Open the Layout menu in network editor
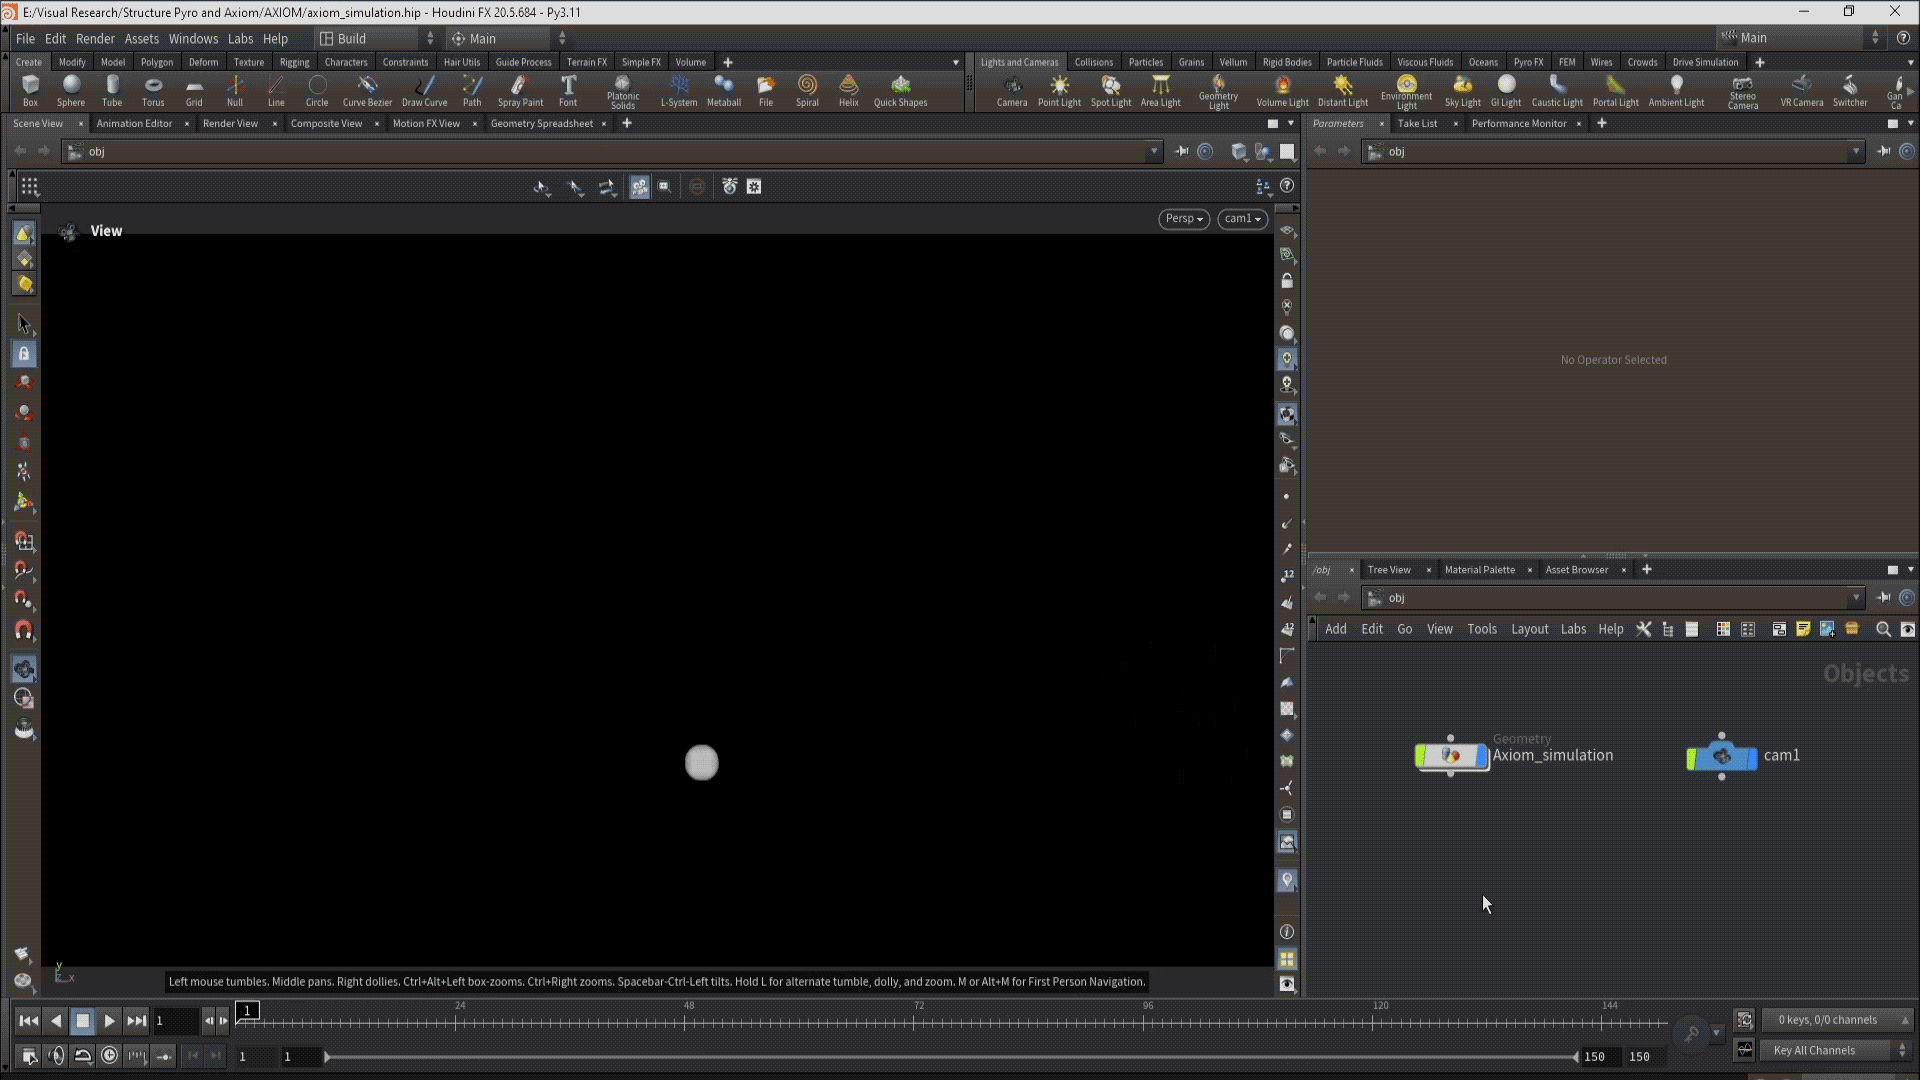 (1528, 629)
